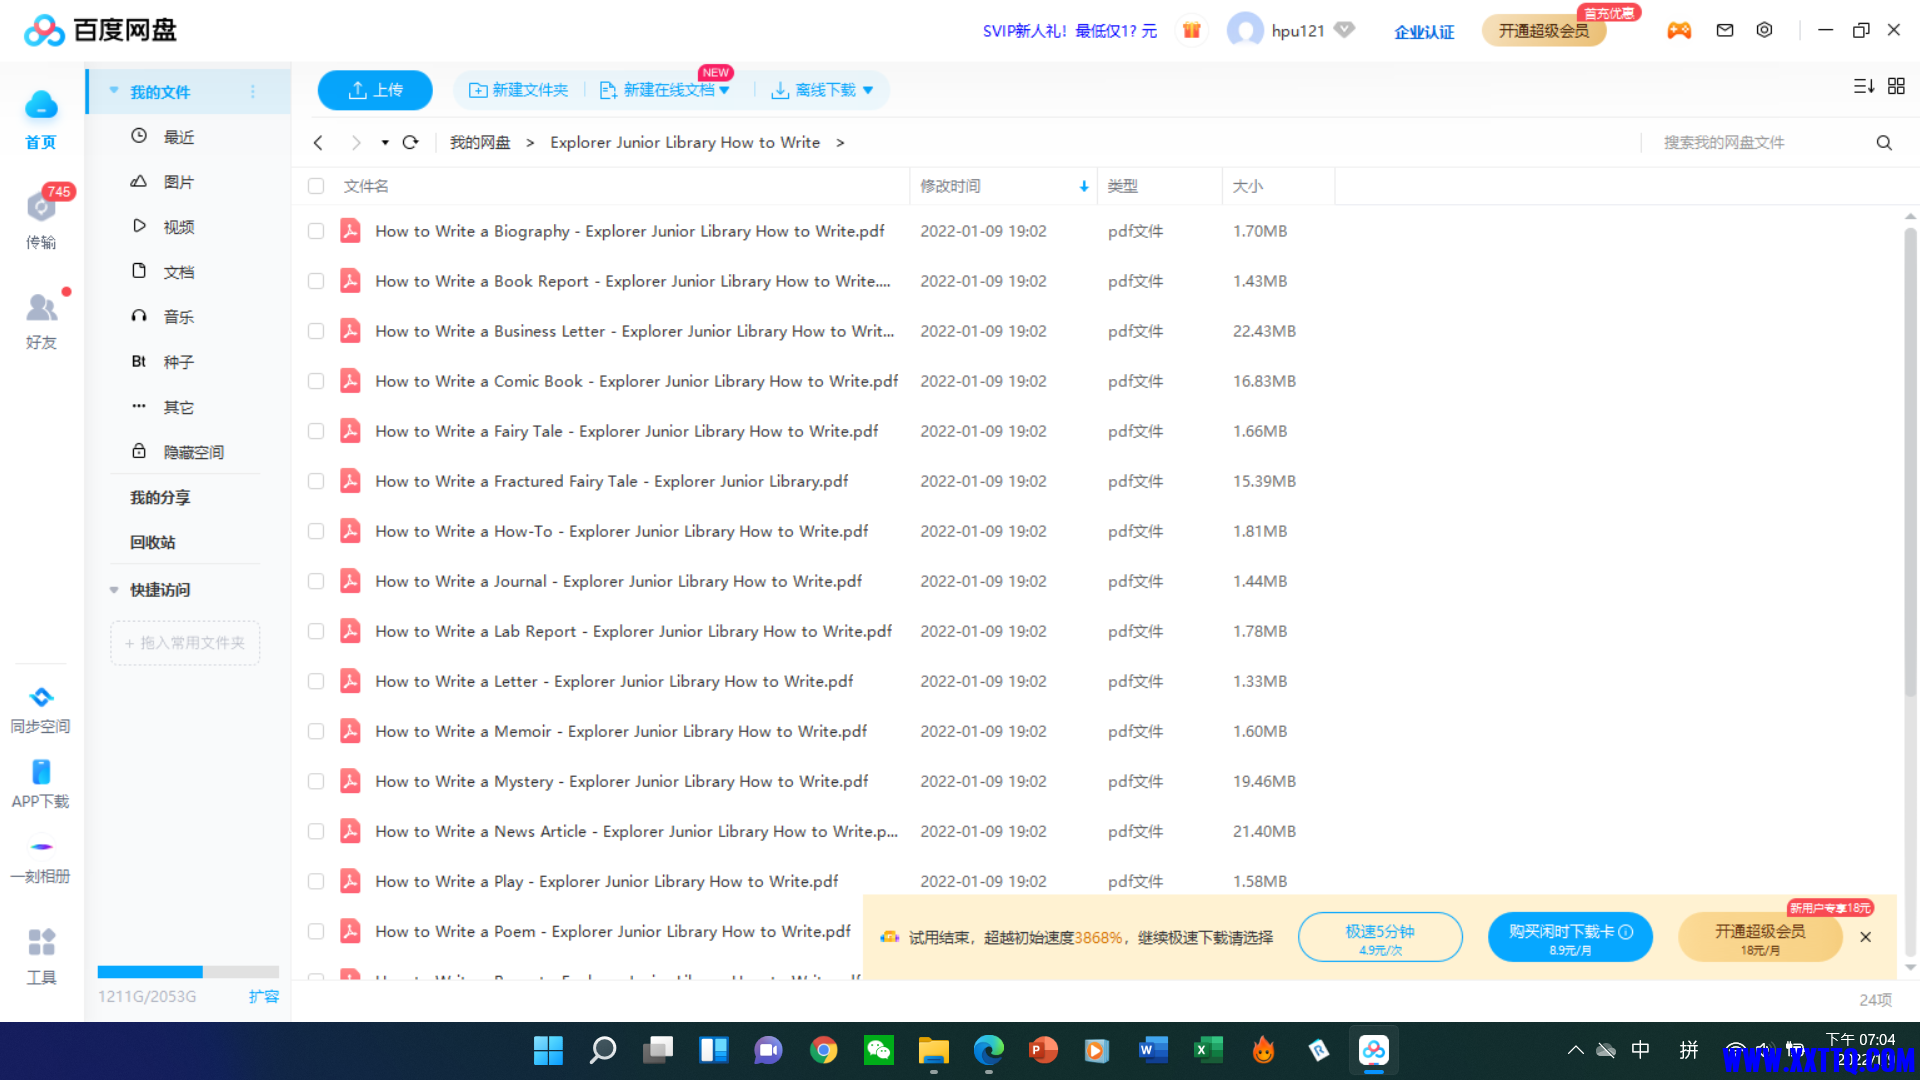Click the 上传 upload button

click(375, 90)
